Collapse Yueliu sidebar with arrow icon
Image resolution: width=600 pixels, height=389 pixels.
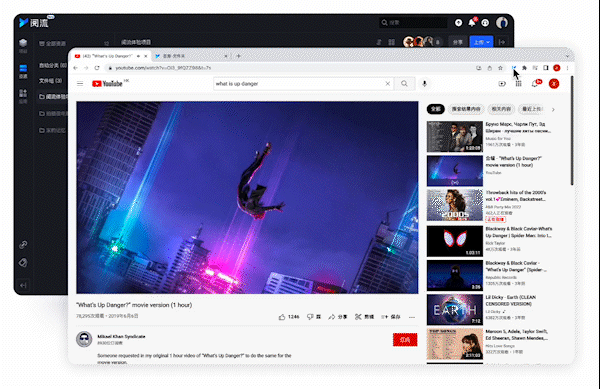coord(23,285)
